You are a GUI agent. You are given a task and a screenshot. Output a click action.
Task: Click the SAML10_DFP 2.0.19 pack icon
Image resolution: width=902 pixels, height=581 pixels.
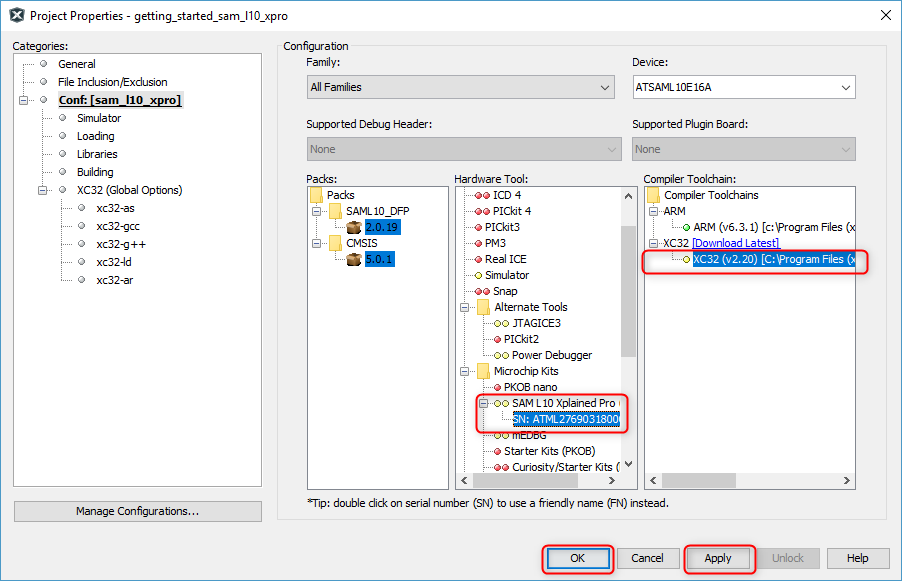[353, 227]
